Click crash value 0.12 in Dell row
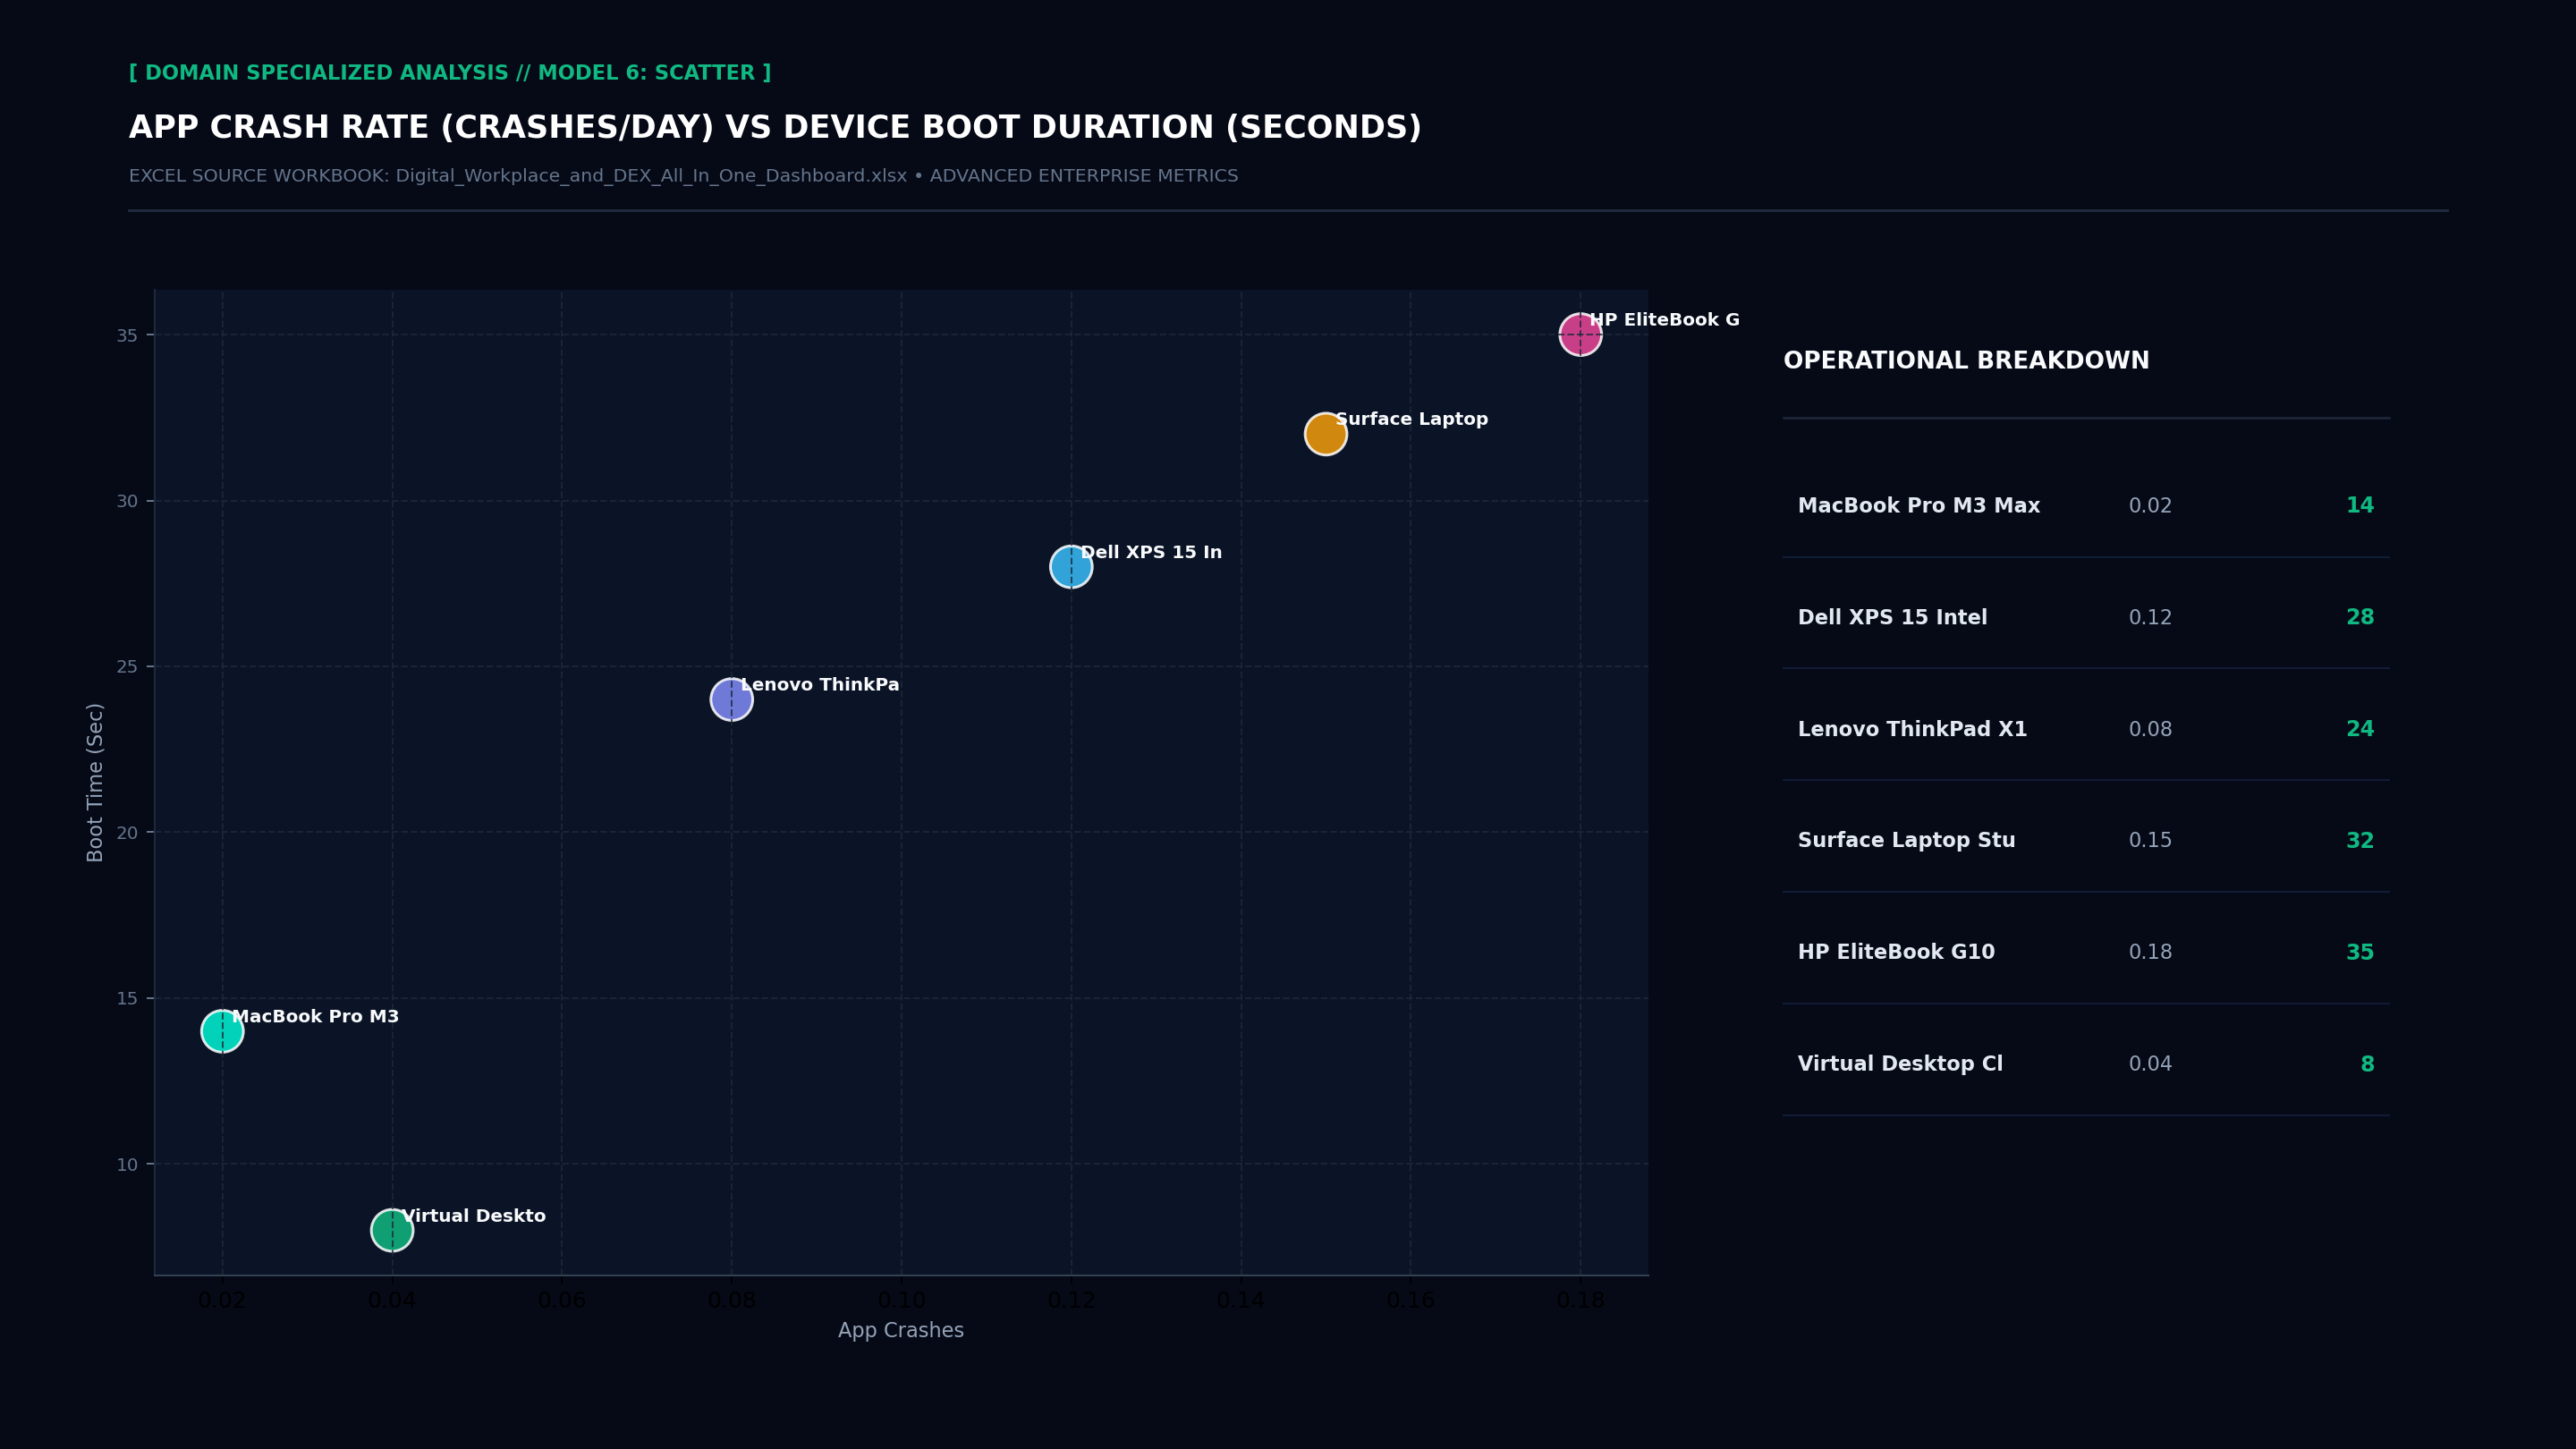 point(2150,618)
